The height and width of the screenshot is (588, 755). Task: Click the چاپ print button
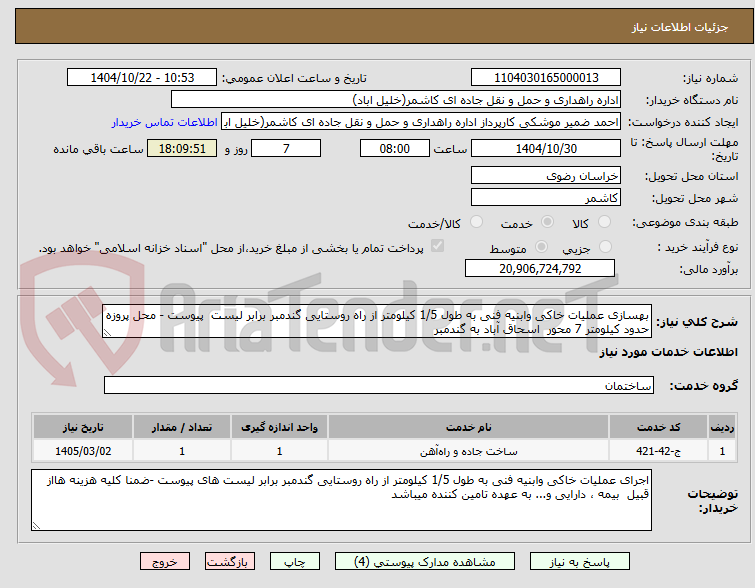click(x=295, y=562)
